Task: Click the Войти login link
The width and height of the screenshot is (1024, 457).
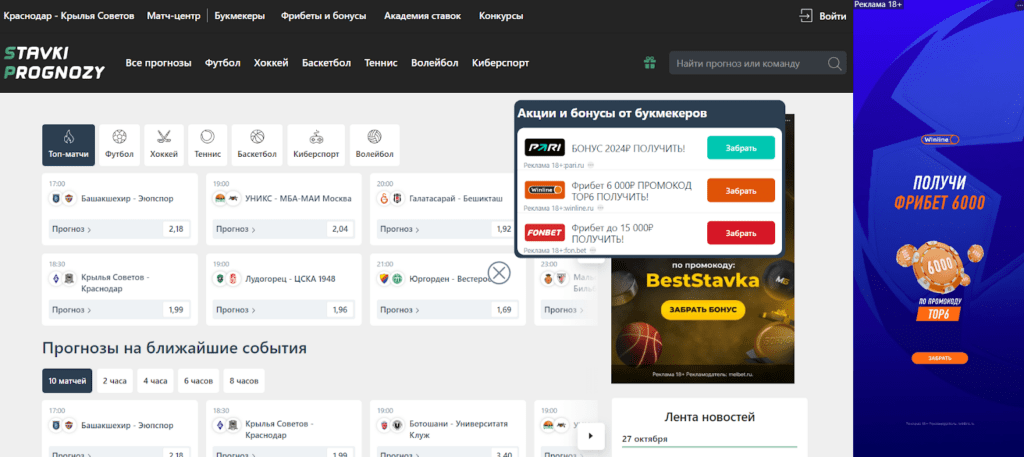Action: pos(833,16)
